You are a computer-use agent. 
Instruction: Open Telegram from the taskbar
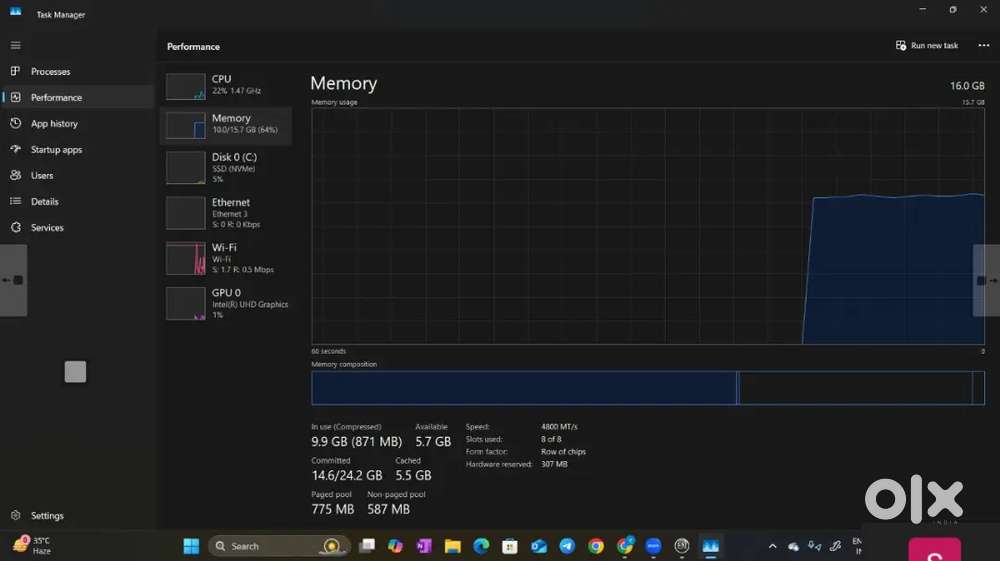click(x=567, y=546)
